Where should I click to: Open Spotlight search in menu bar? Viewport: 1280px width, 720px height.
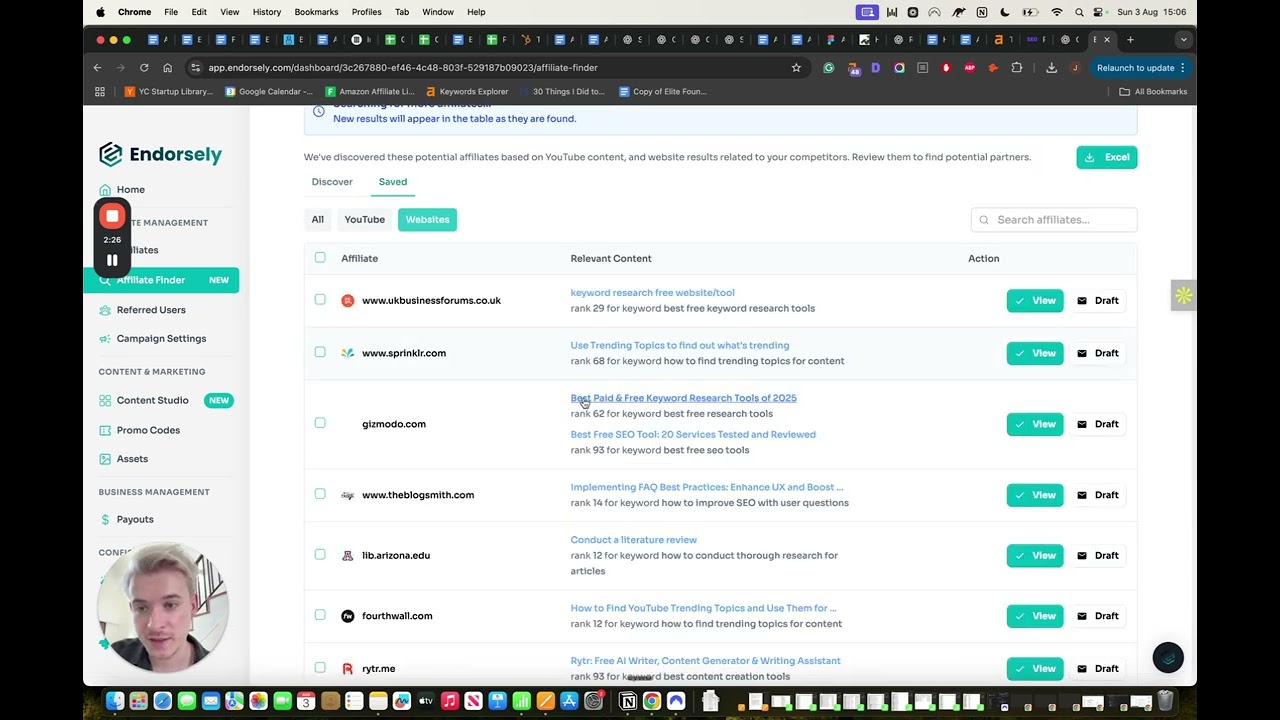pos(1079,12)
